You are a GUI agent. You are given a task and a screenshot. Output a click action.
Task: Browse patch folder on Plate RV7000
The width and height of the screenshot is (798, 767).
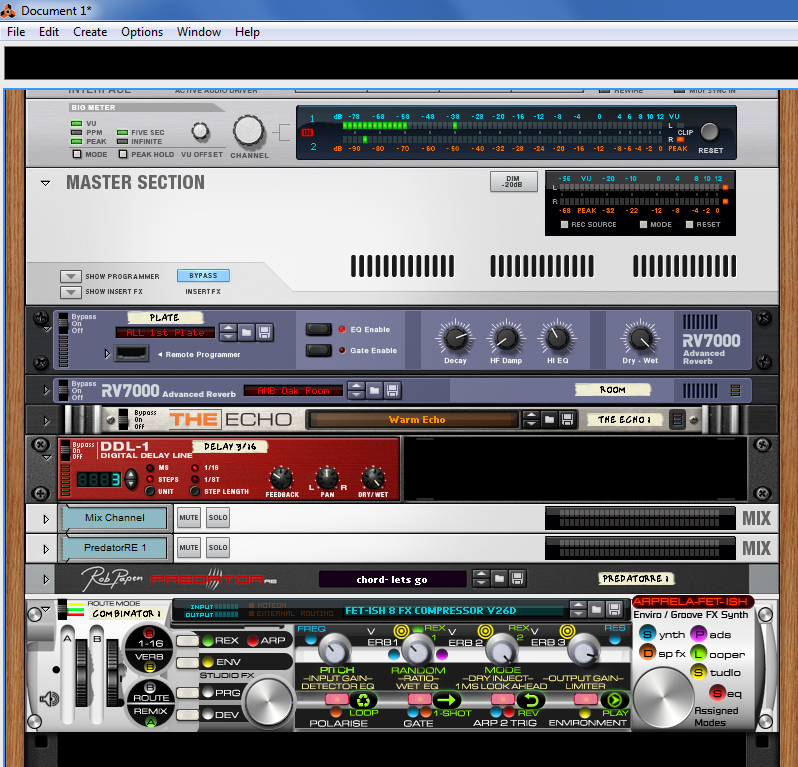point(246,333)
